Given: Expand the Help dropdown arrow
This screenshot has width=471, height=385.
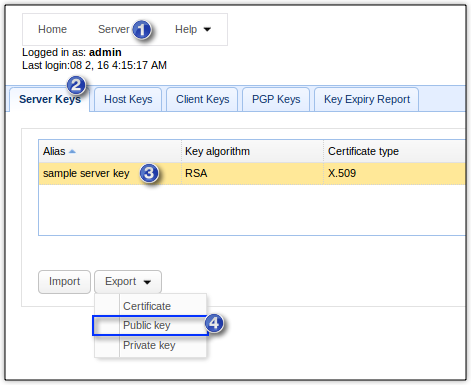Looking at the screenshot, I should coord(207,29).
